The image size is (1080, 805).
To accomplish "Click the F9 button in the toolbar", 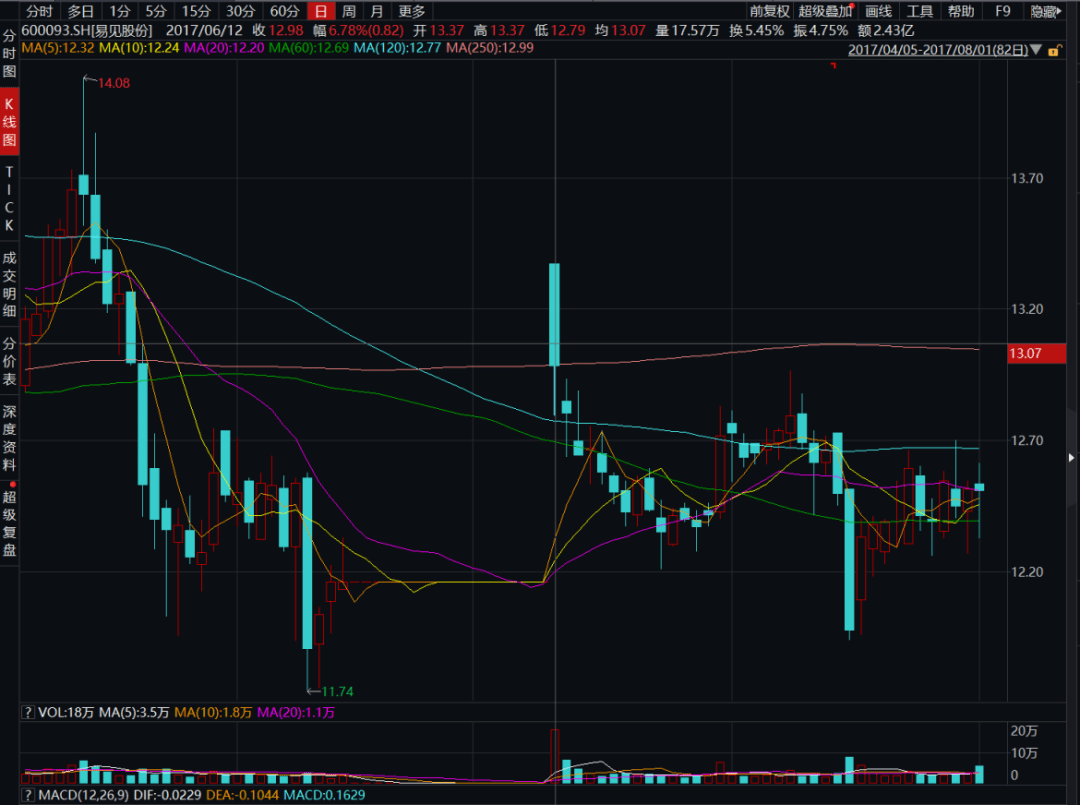I will tap(1003, 11).
